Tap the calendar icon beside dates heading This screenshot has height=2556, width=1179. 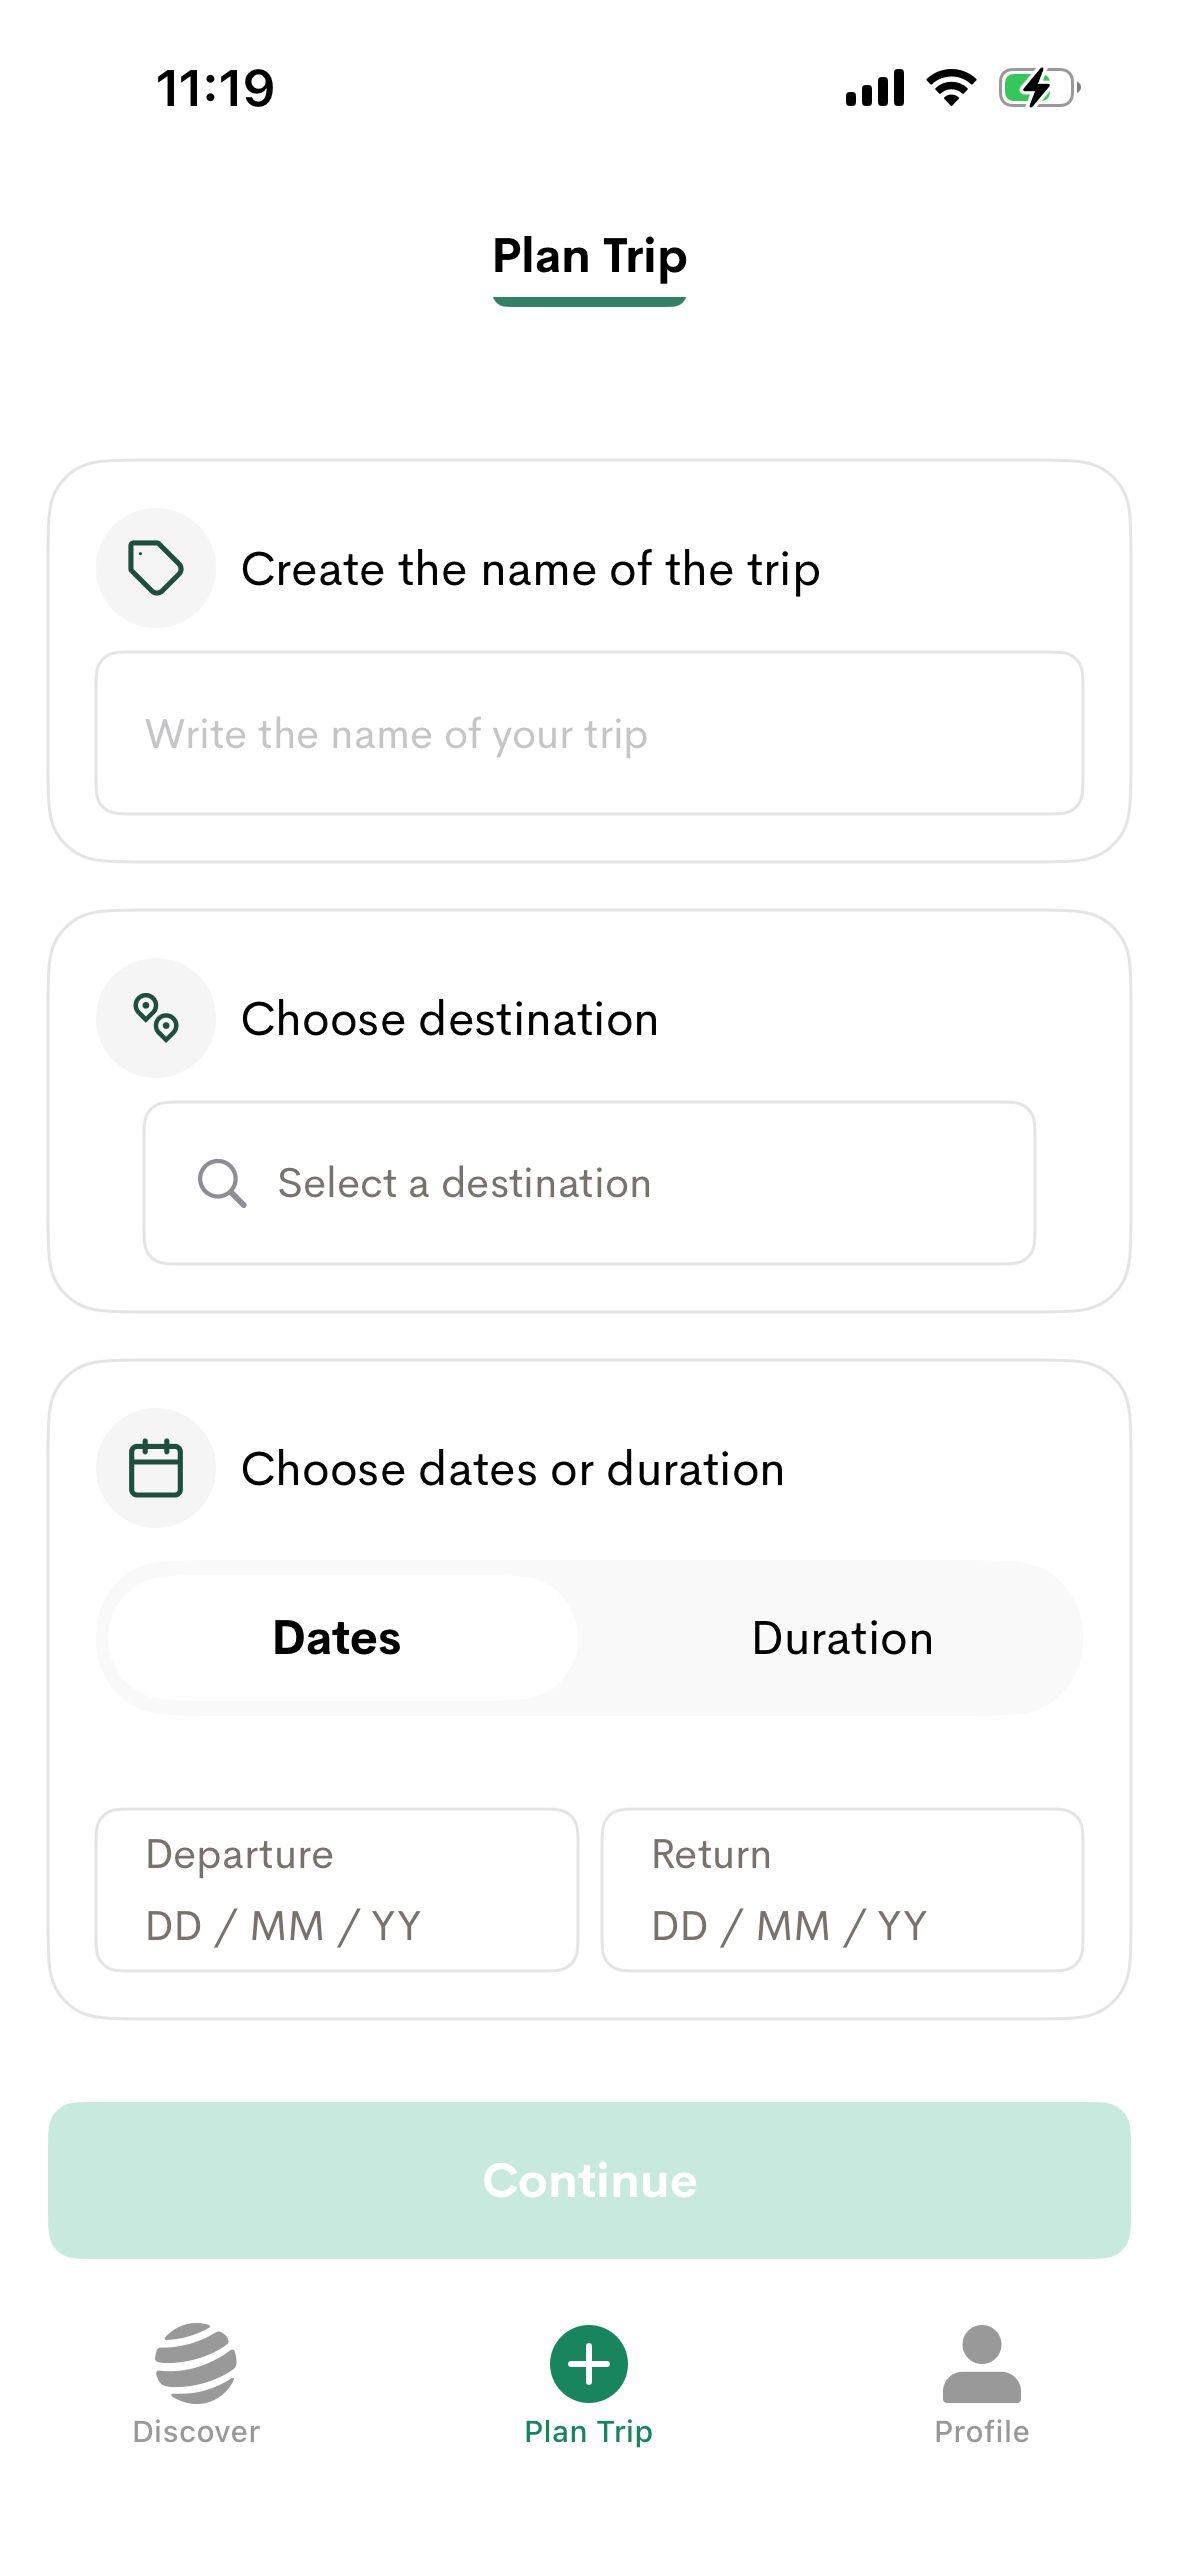156,1468
